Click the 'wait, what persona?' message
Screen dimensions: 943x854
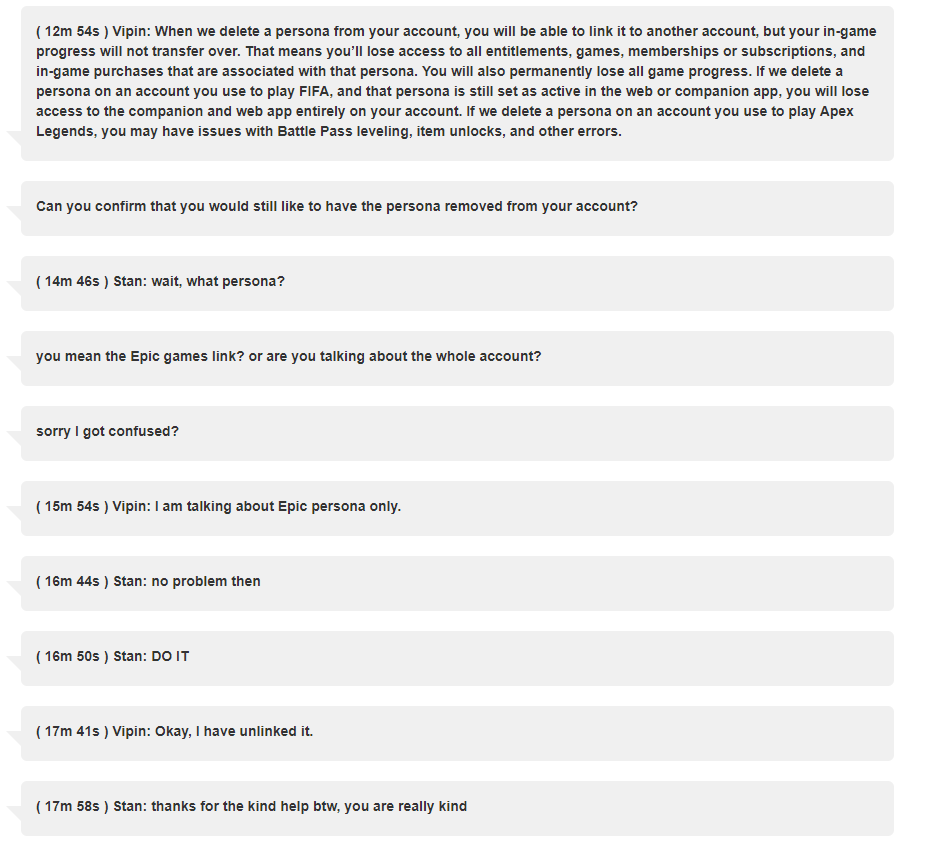tap(457, 283)
